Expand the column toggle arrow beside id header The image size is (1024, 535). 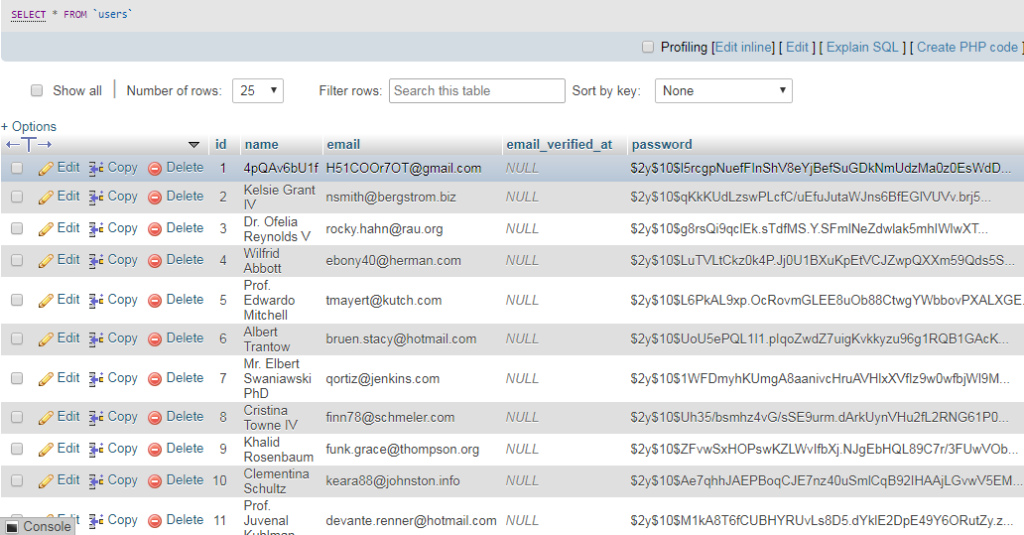point(194,145)
